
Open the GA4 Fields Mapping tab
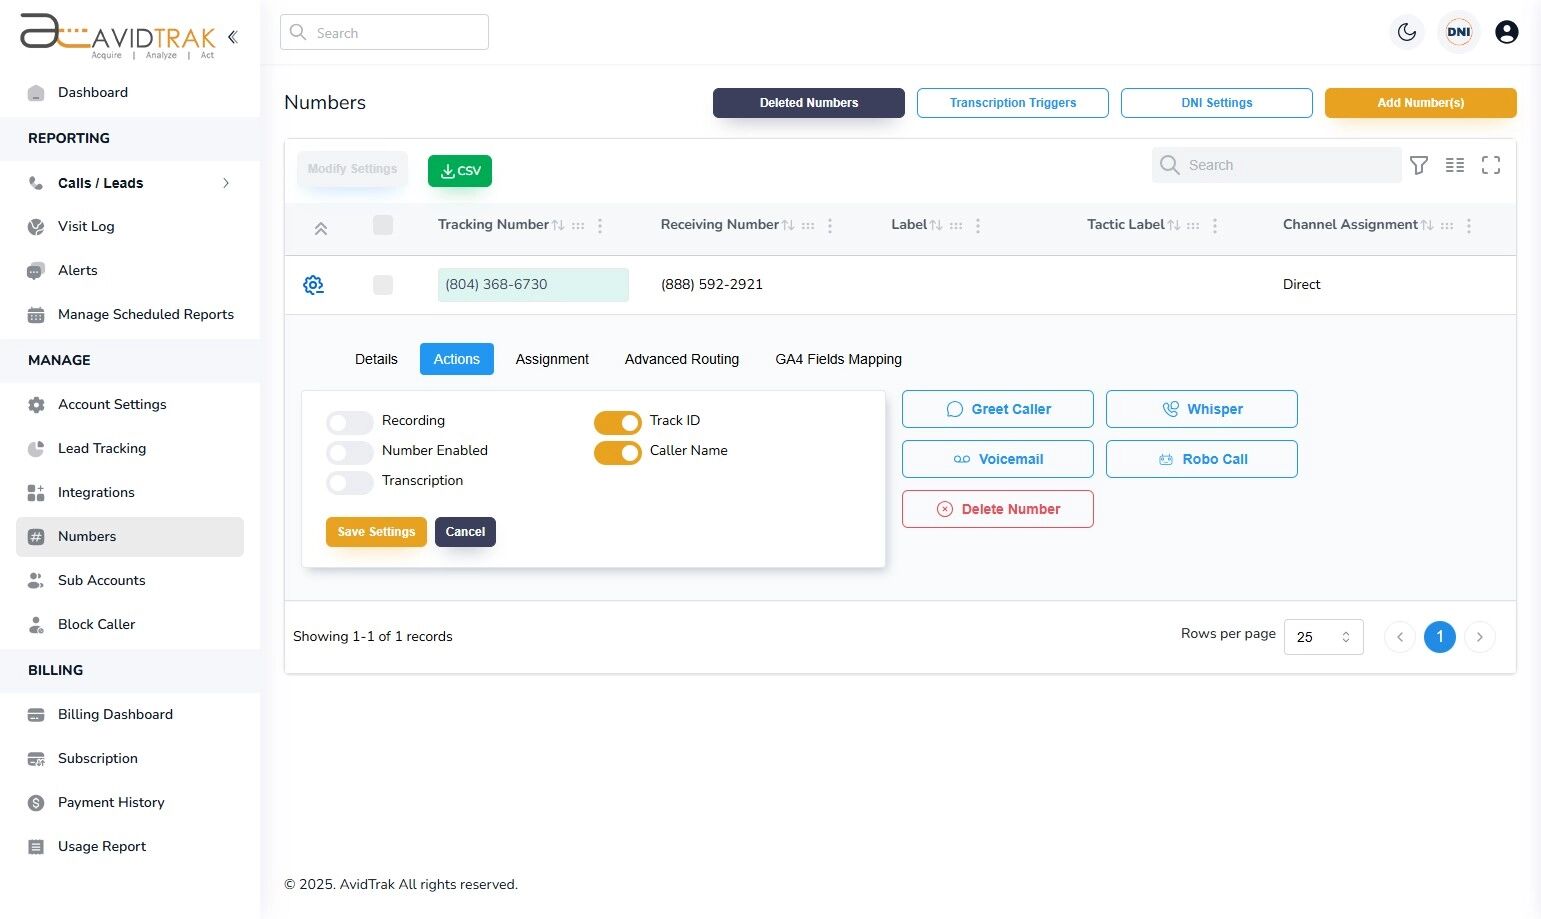pos(838,359)
